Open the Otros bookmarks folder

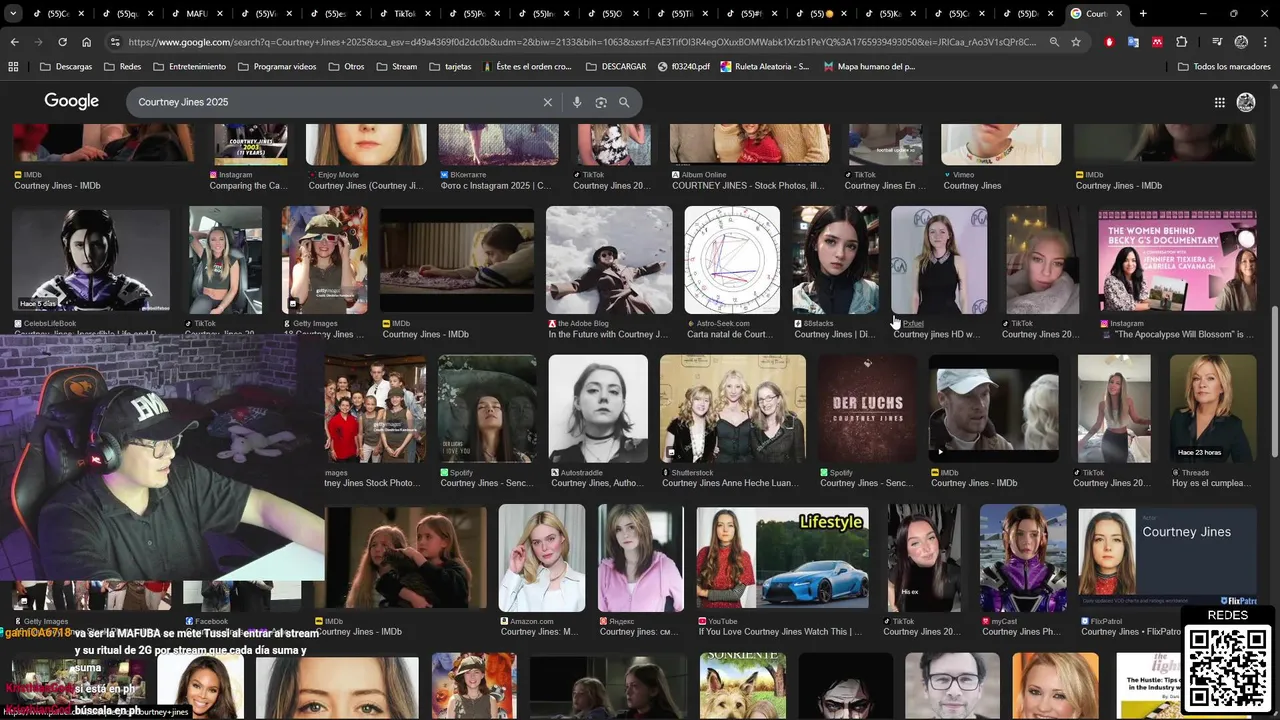point(345,66)
